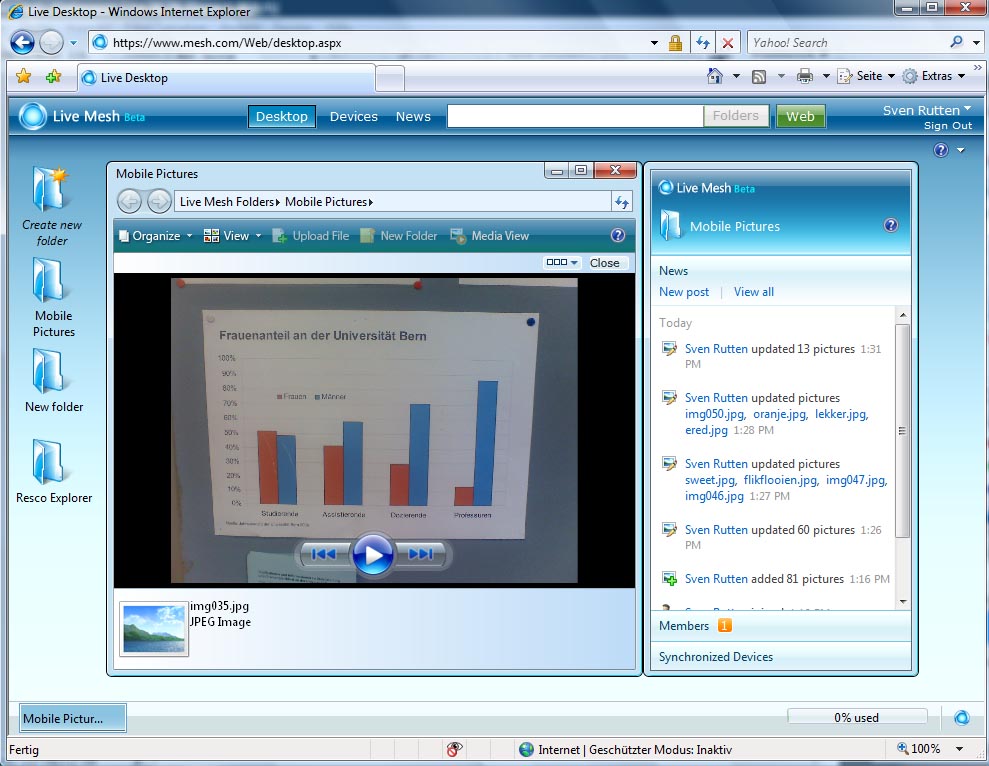Open the Organize dropdown menu

pyautogui.click(x=155, y=235)
